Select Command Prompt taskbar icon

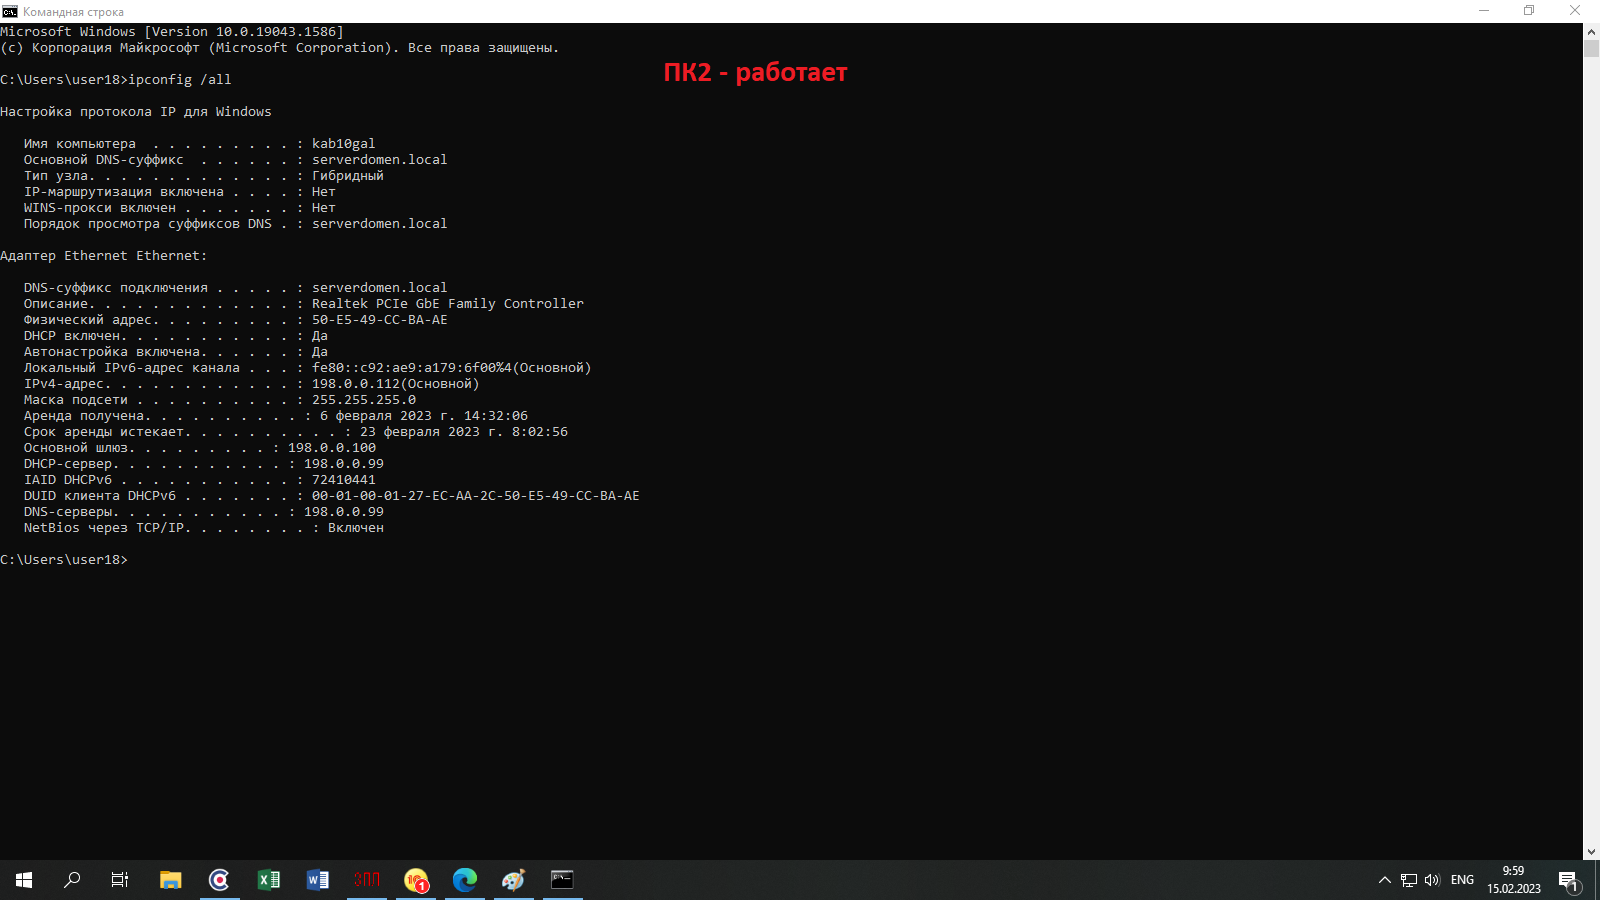click(x=563, y=880)
